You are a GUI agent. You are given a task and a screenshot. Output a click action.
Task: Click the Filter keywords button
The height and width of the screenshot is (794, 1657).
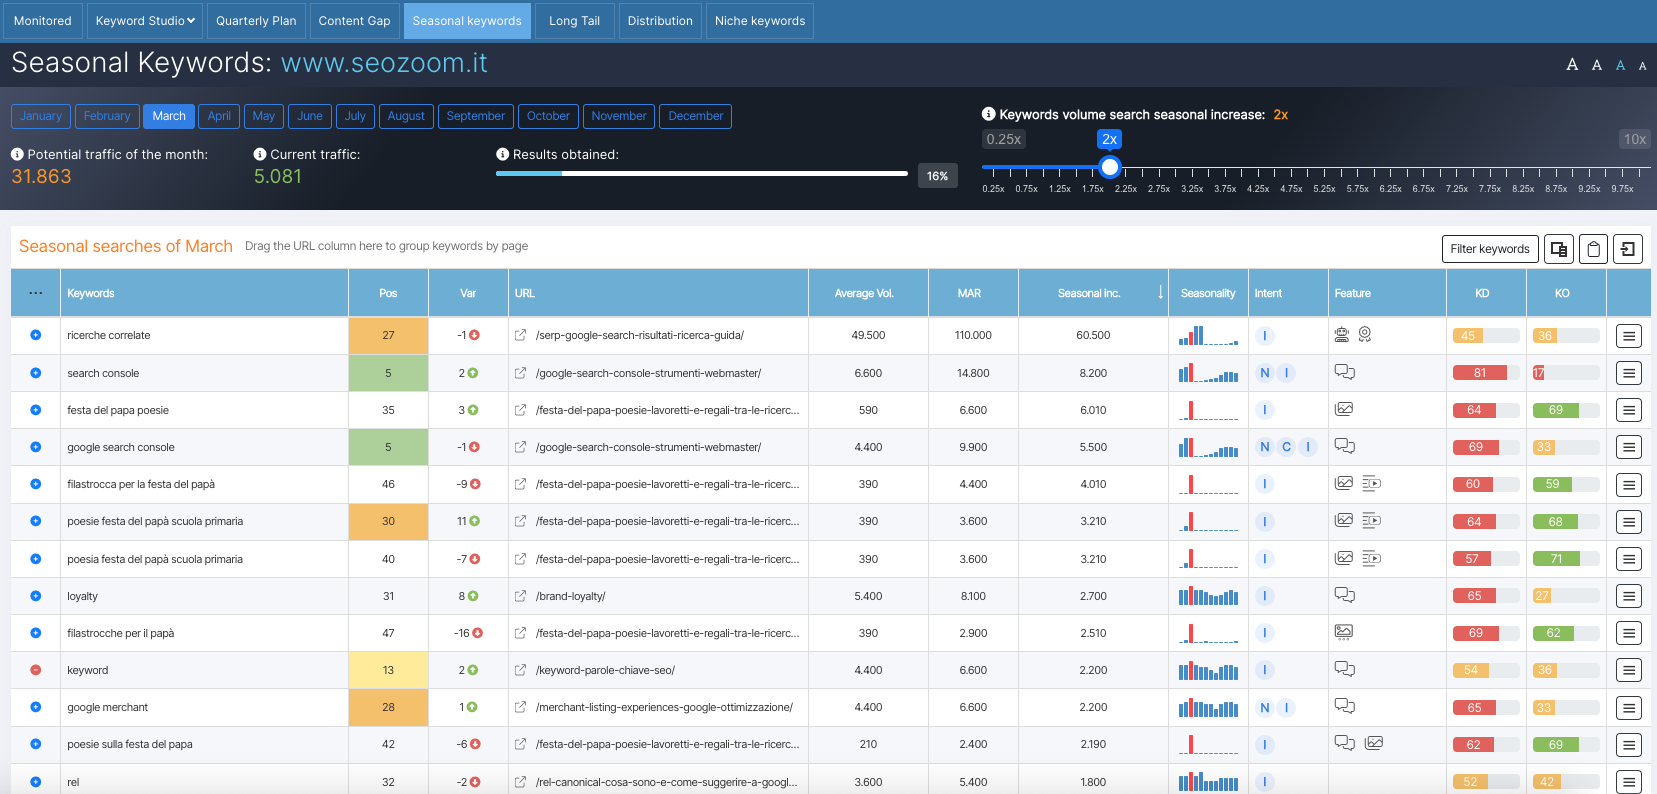click(1490, 249)
